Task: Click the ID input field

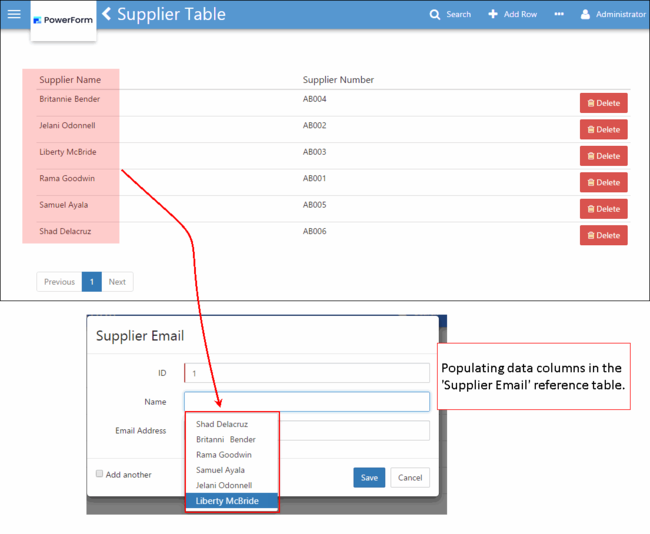Action: [x=307, y=373]
